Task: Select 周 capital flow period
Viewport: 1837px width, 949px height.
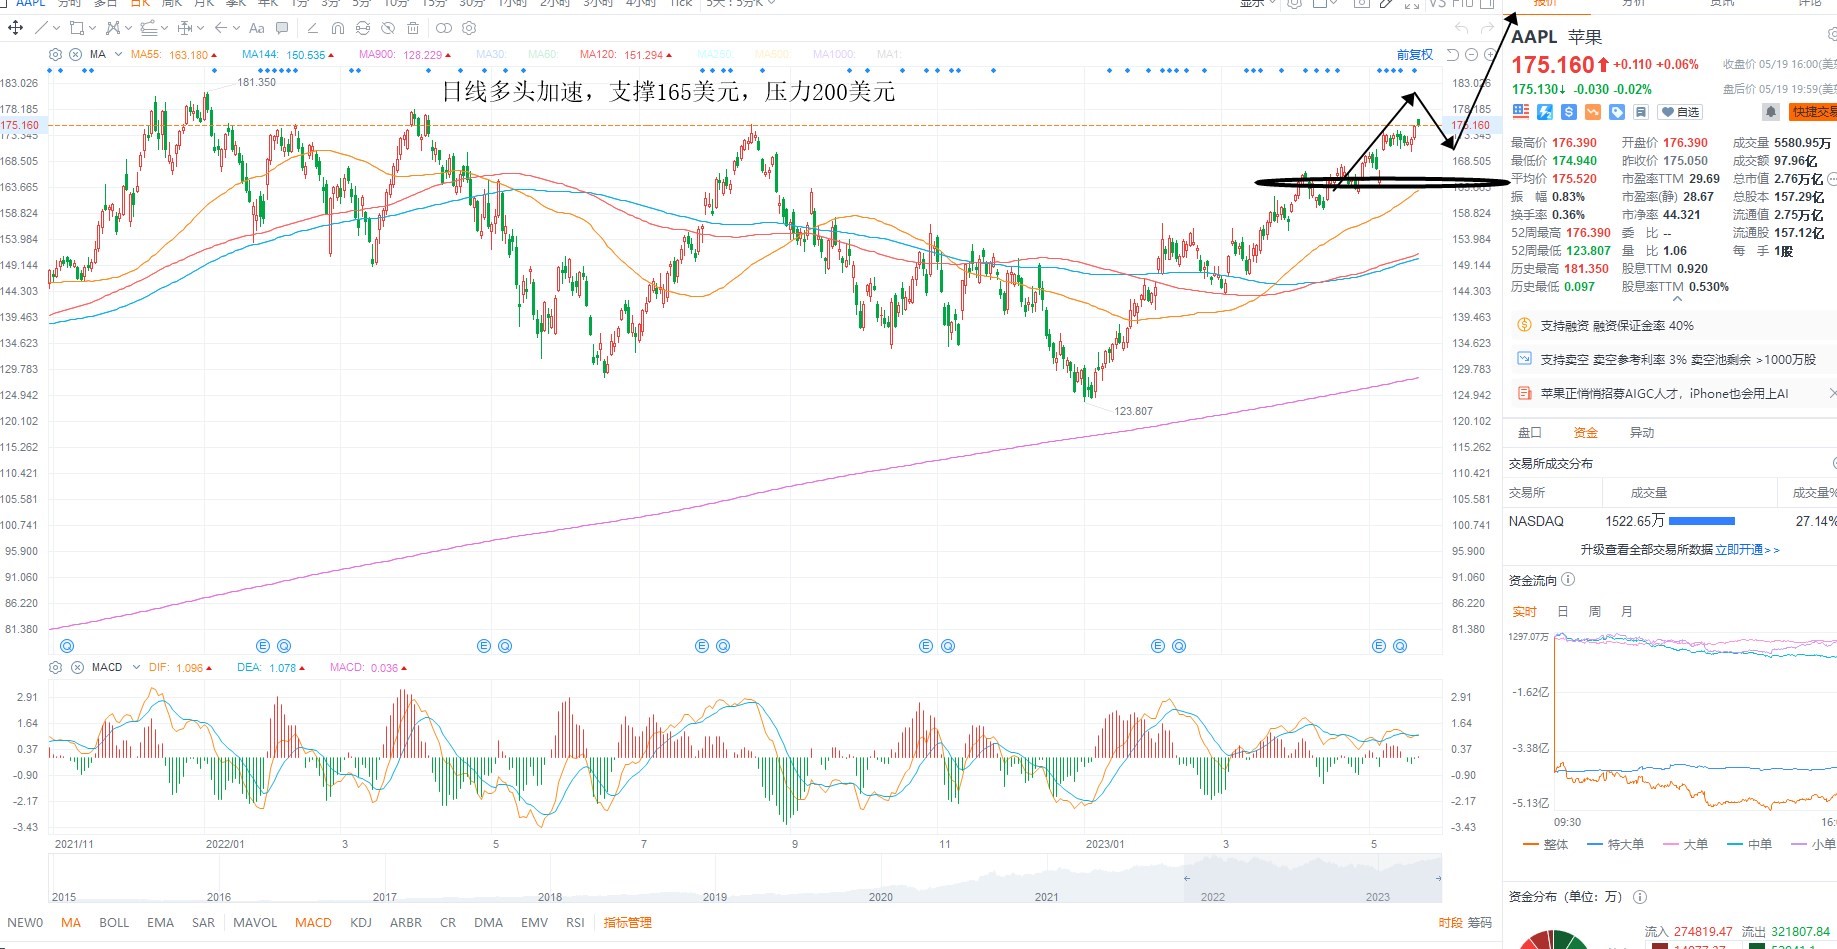Action: point(1595,612)
